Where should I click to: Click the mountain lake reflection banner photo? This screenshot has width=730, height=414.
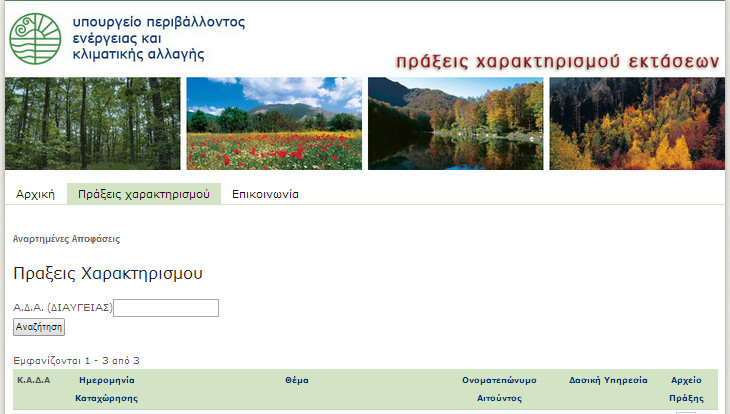[x=455, y=123]
